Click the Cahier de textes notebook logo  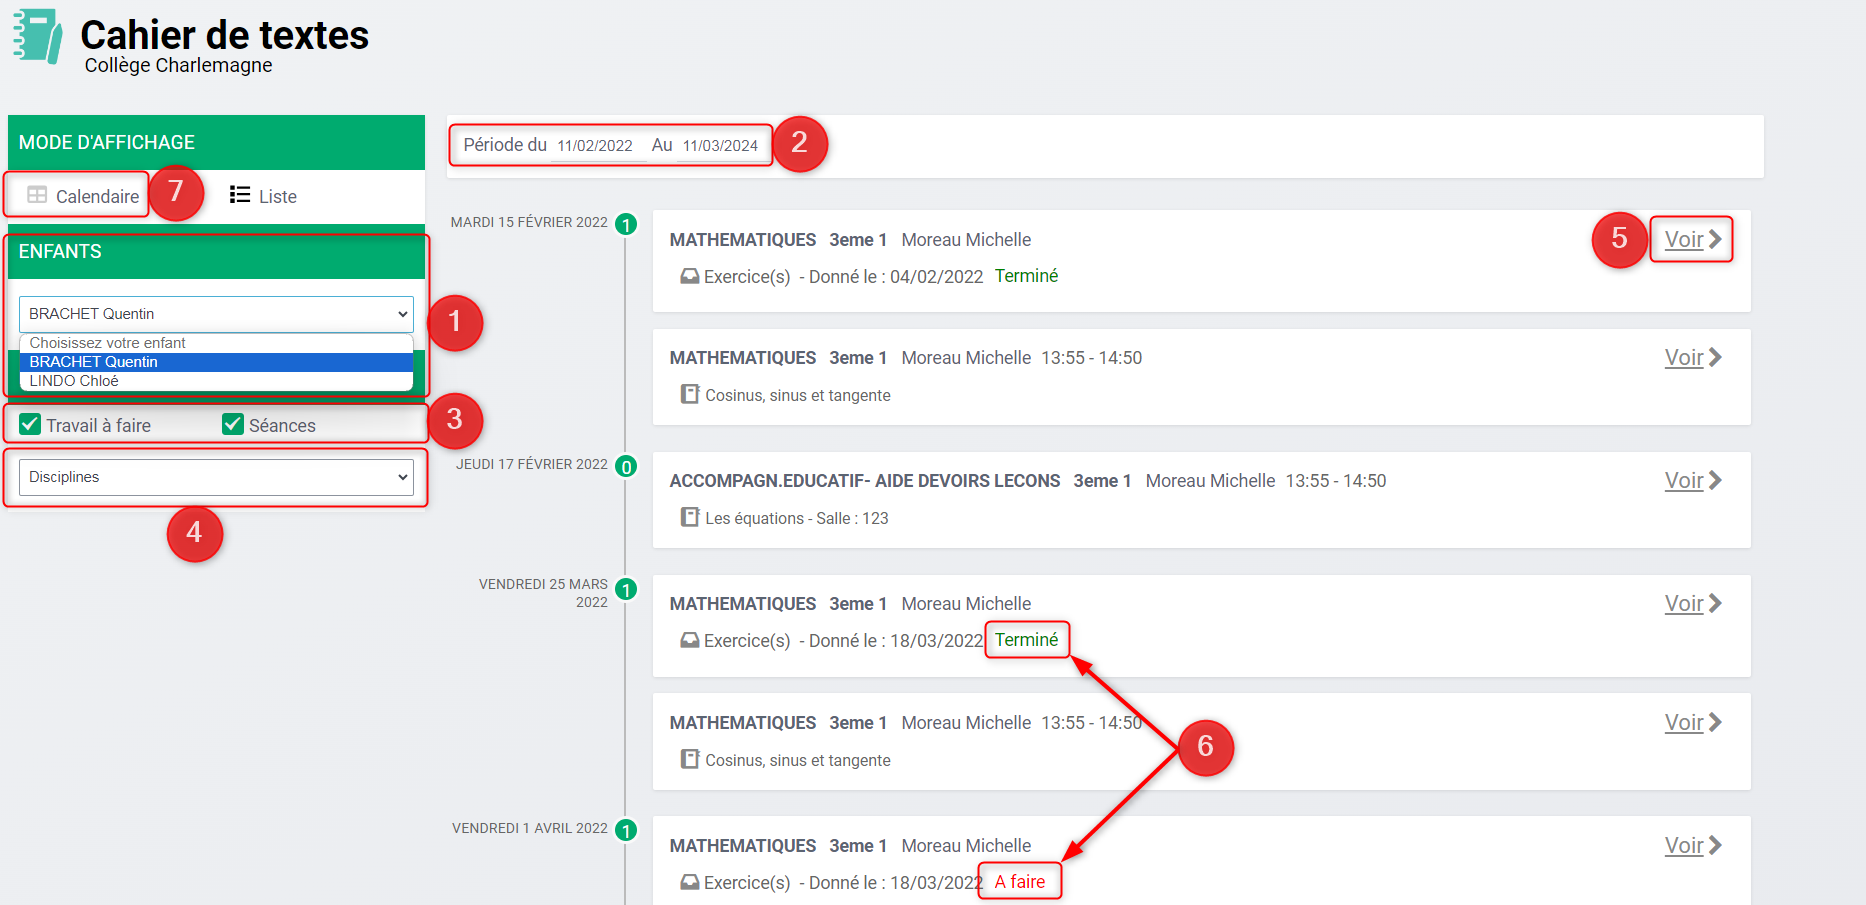click(38, 37)
